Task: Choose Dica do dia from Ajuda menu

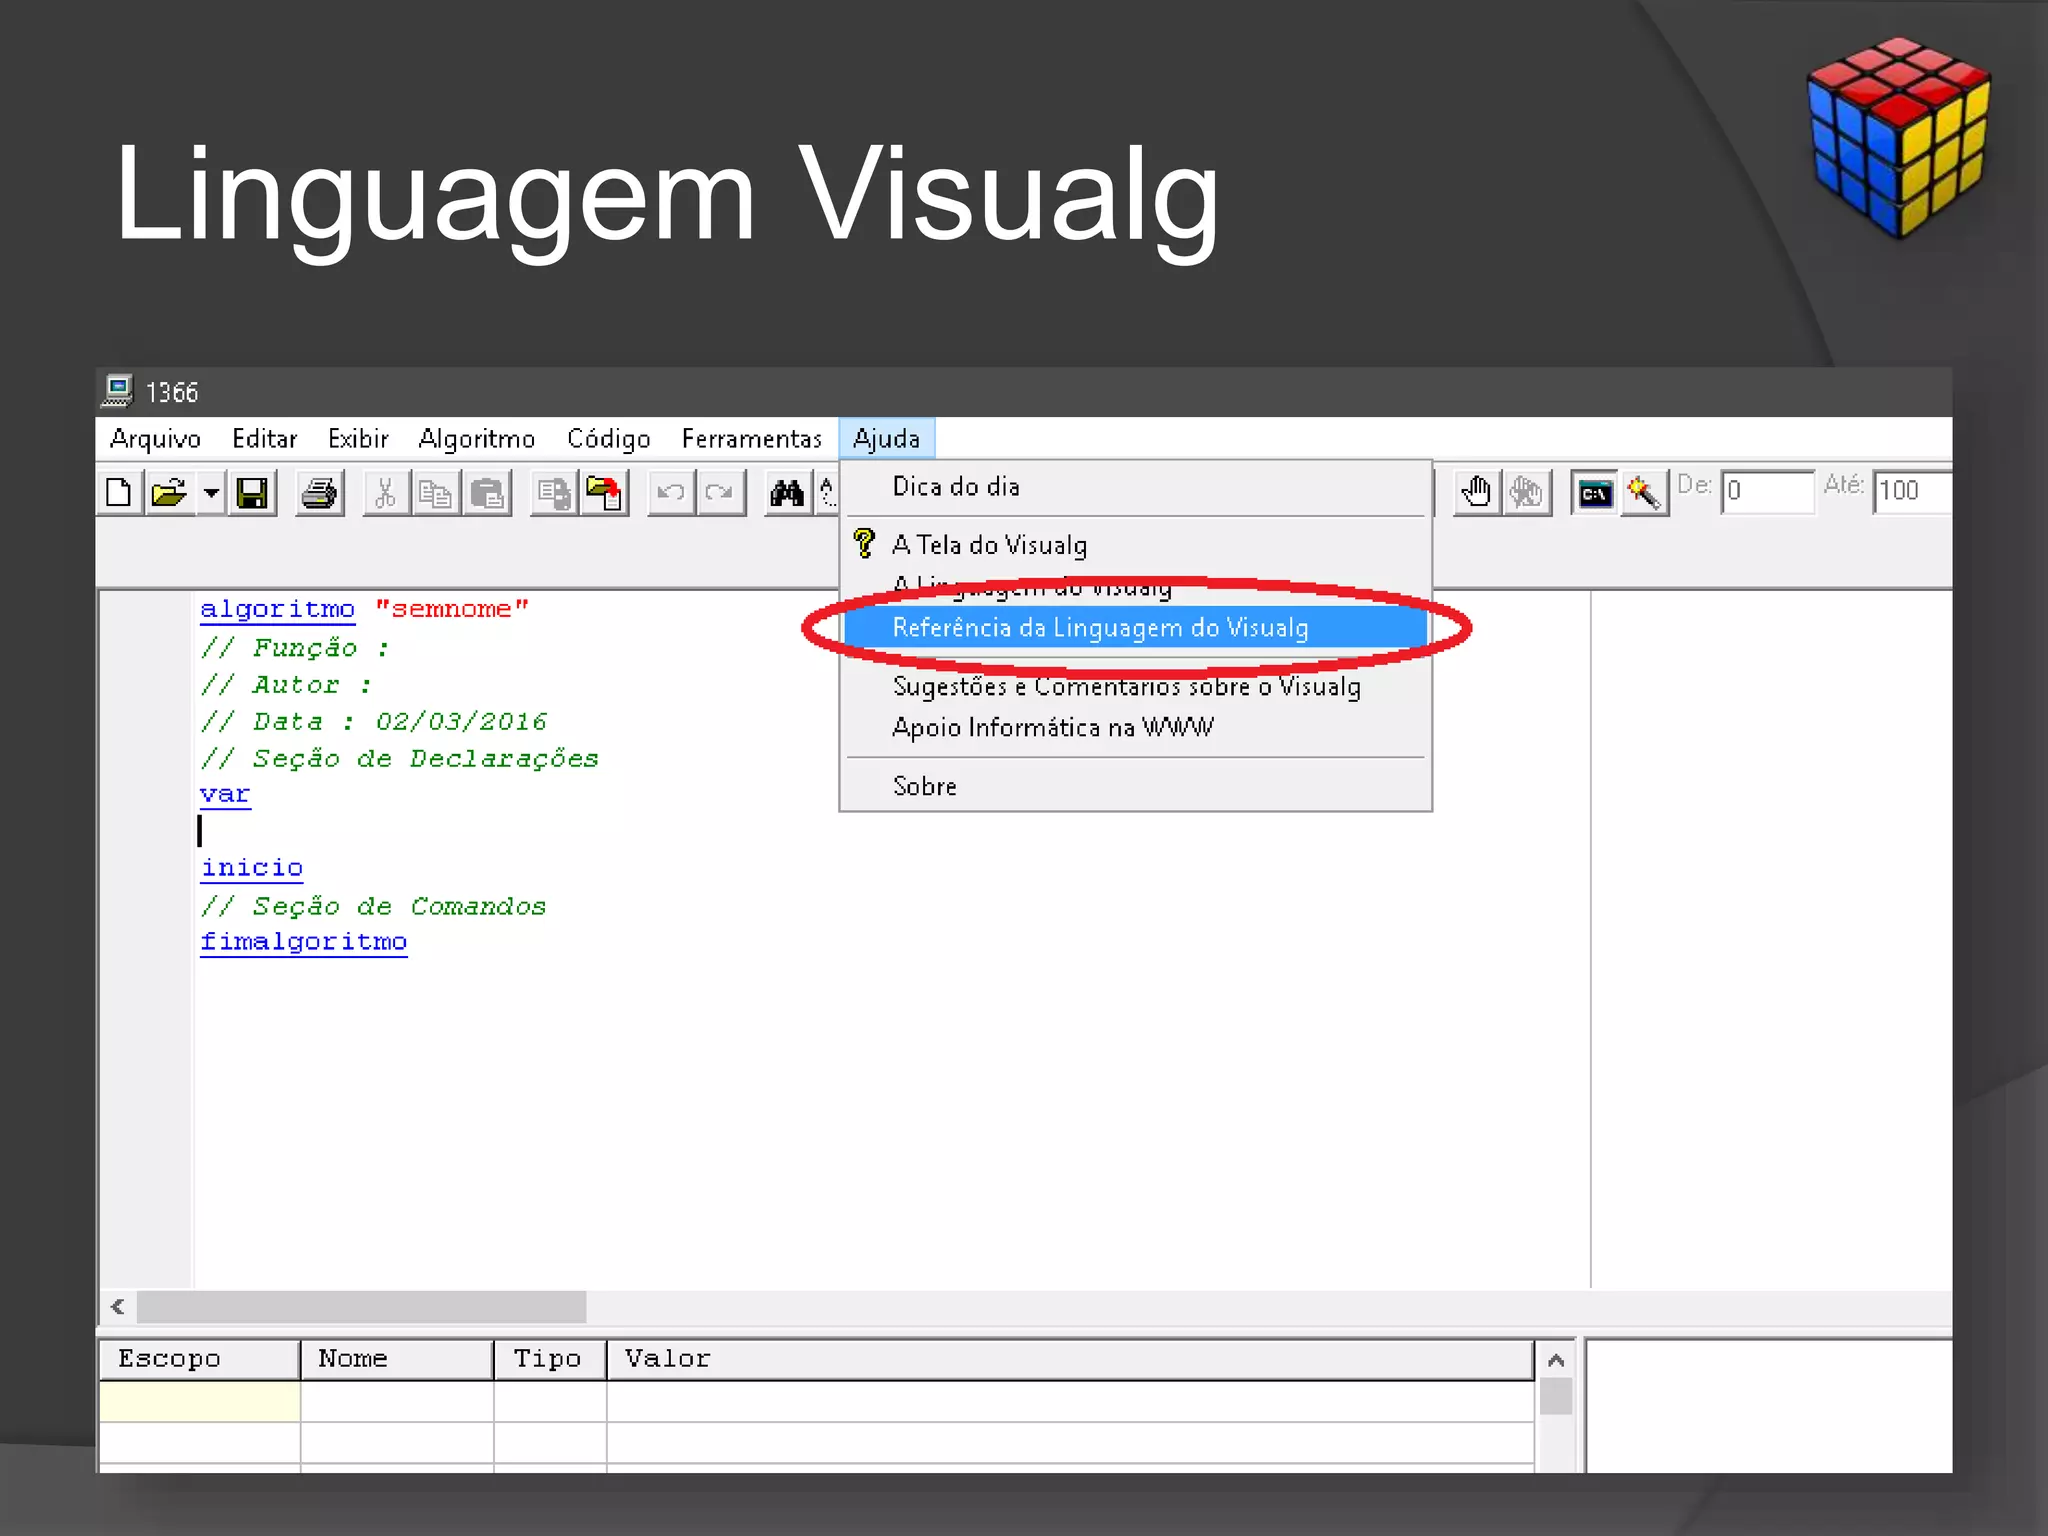Action: (1135, 487)
